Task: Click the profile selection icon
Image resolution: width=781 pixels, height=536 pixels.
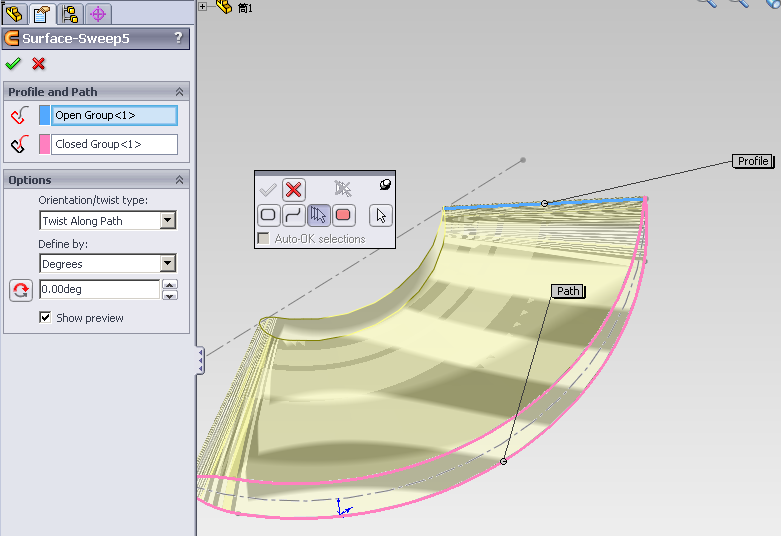Action: click(19, 115)
